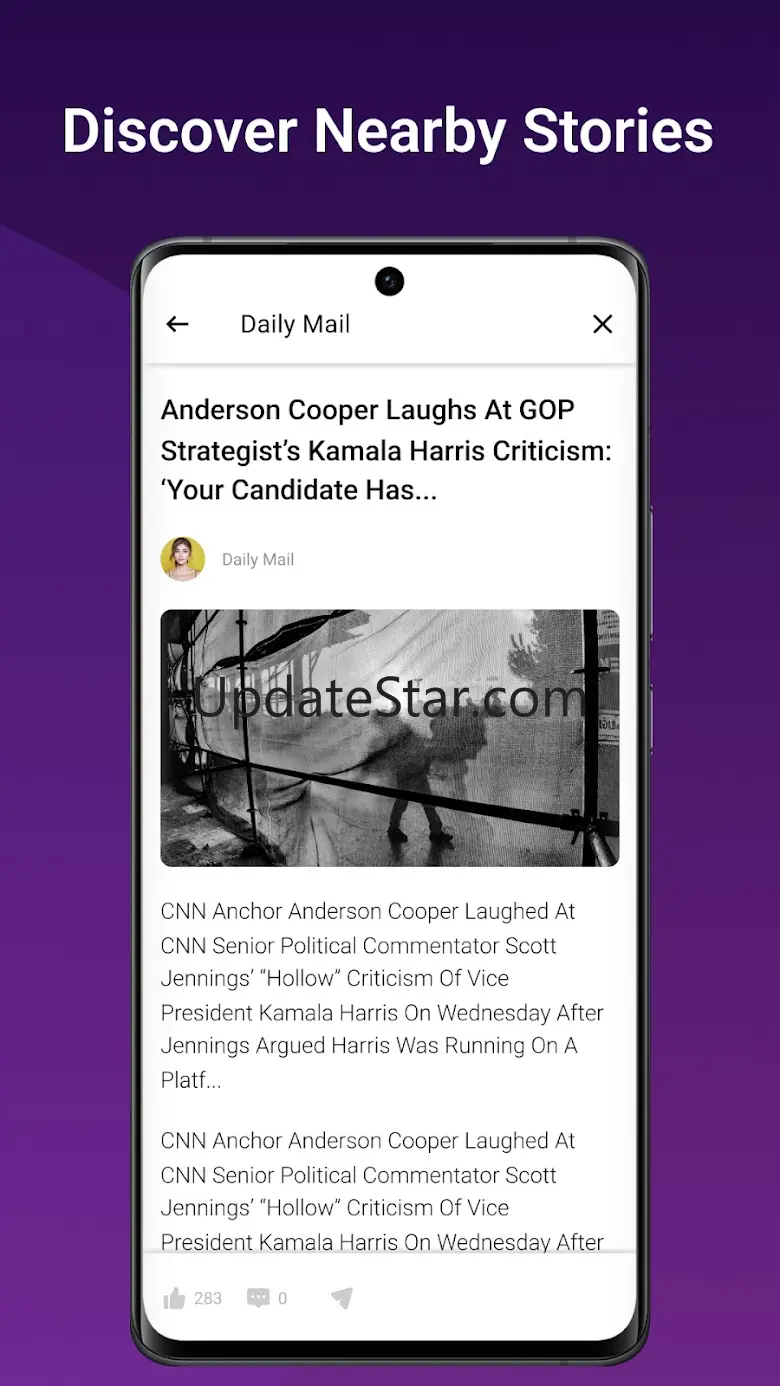This screenshot has width=780, height=1386.
Task: Click the UpdateStar.com watermark text
Action: point(388,698)
